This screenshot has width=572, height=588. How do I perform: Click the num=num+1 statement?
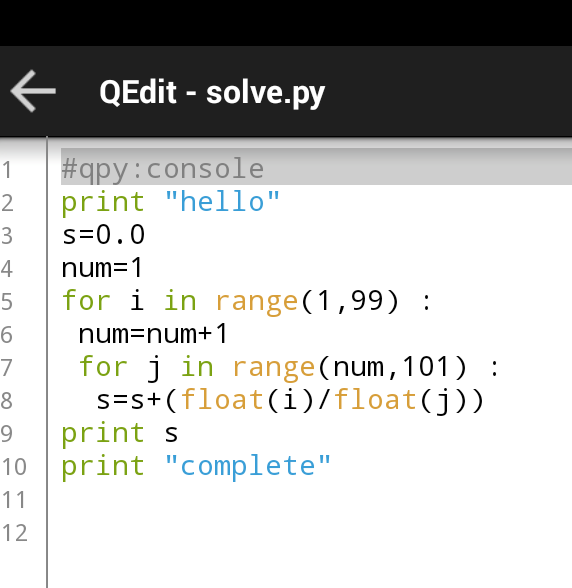(153, 334)
